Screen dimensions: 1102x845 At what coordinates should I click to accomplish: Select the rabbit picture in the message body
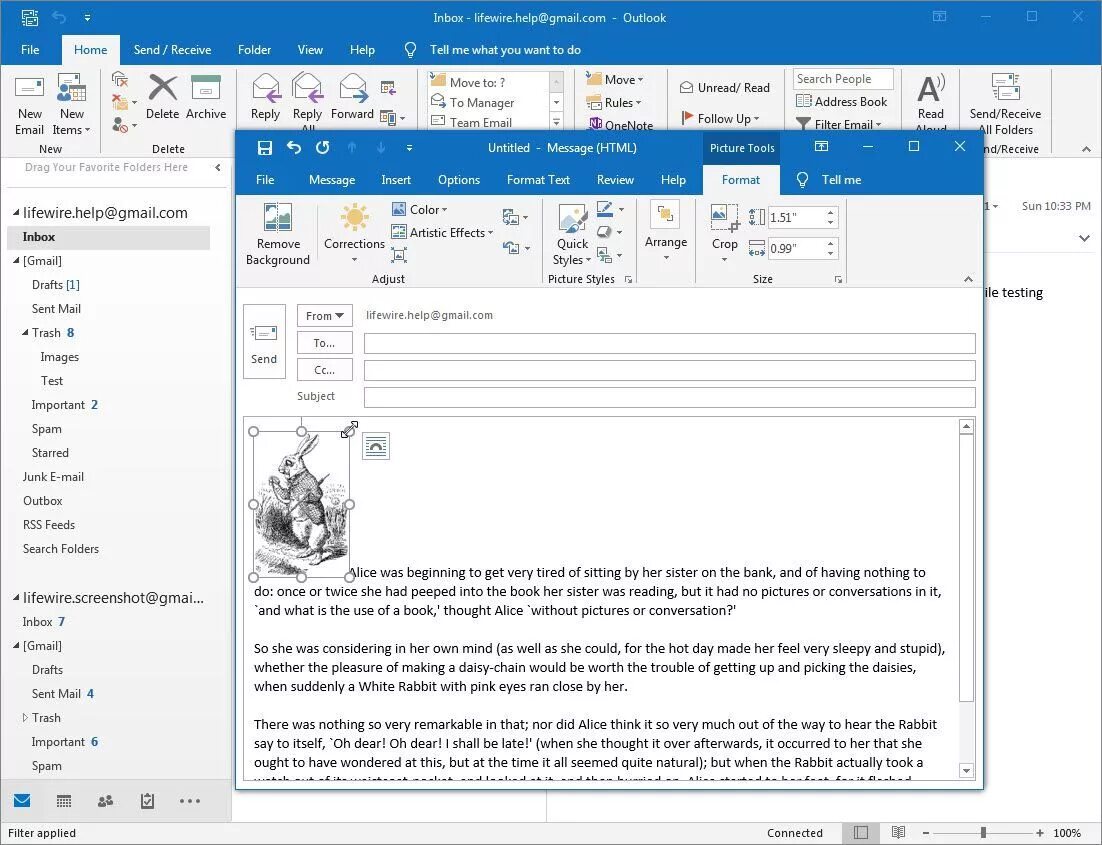pos(302,504)
